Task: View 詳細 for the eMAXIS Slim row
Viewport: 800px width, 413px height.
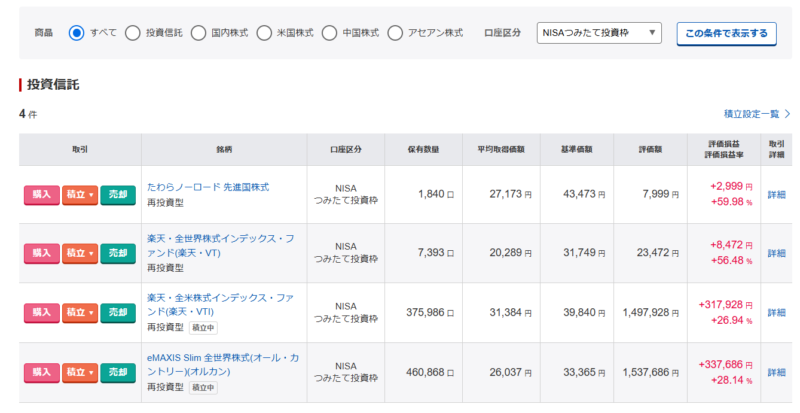Action: coord(776,372)
